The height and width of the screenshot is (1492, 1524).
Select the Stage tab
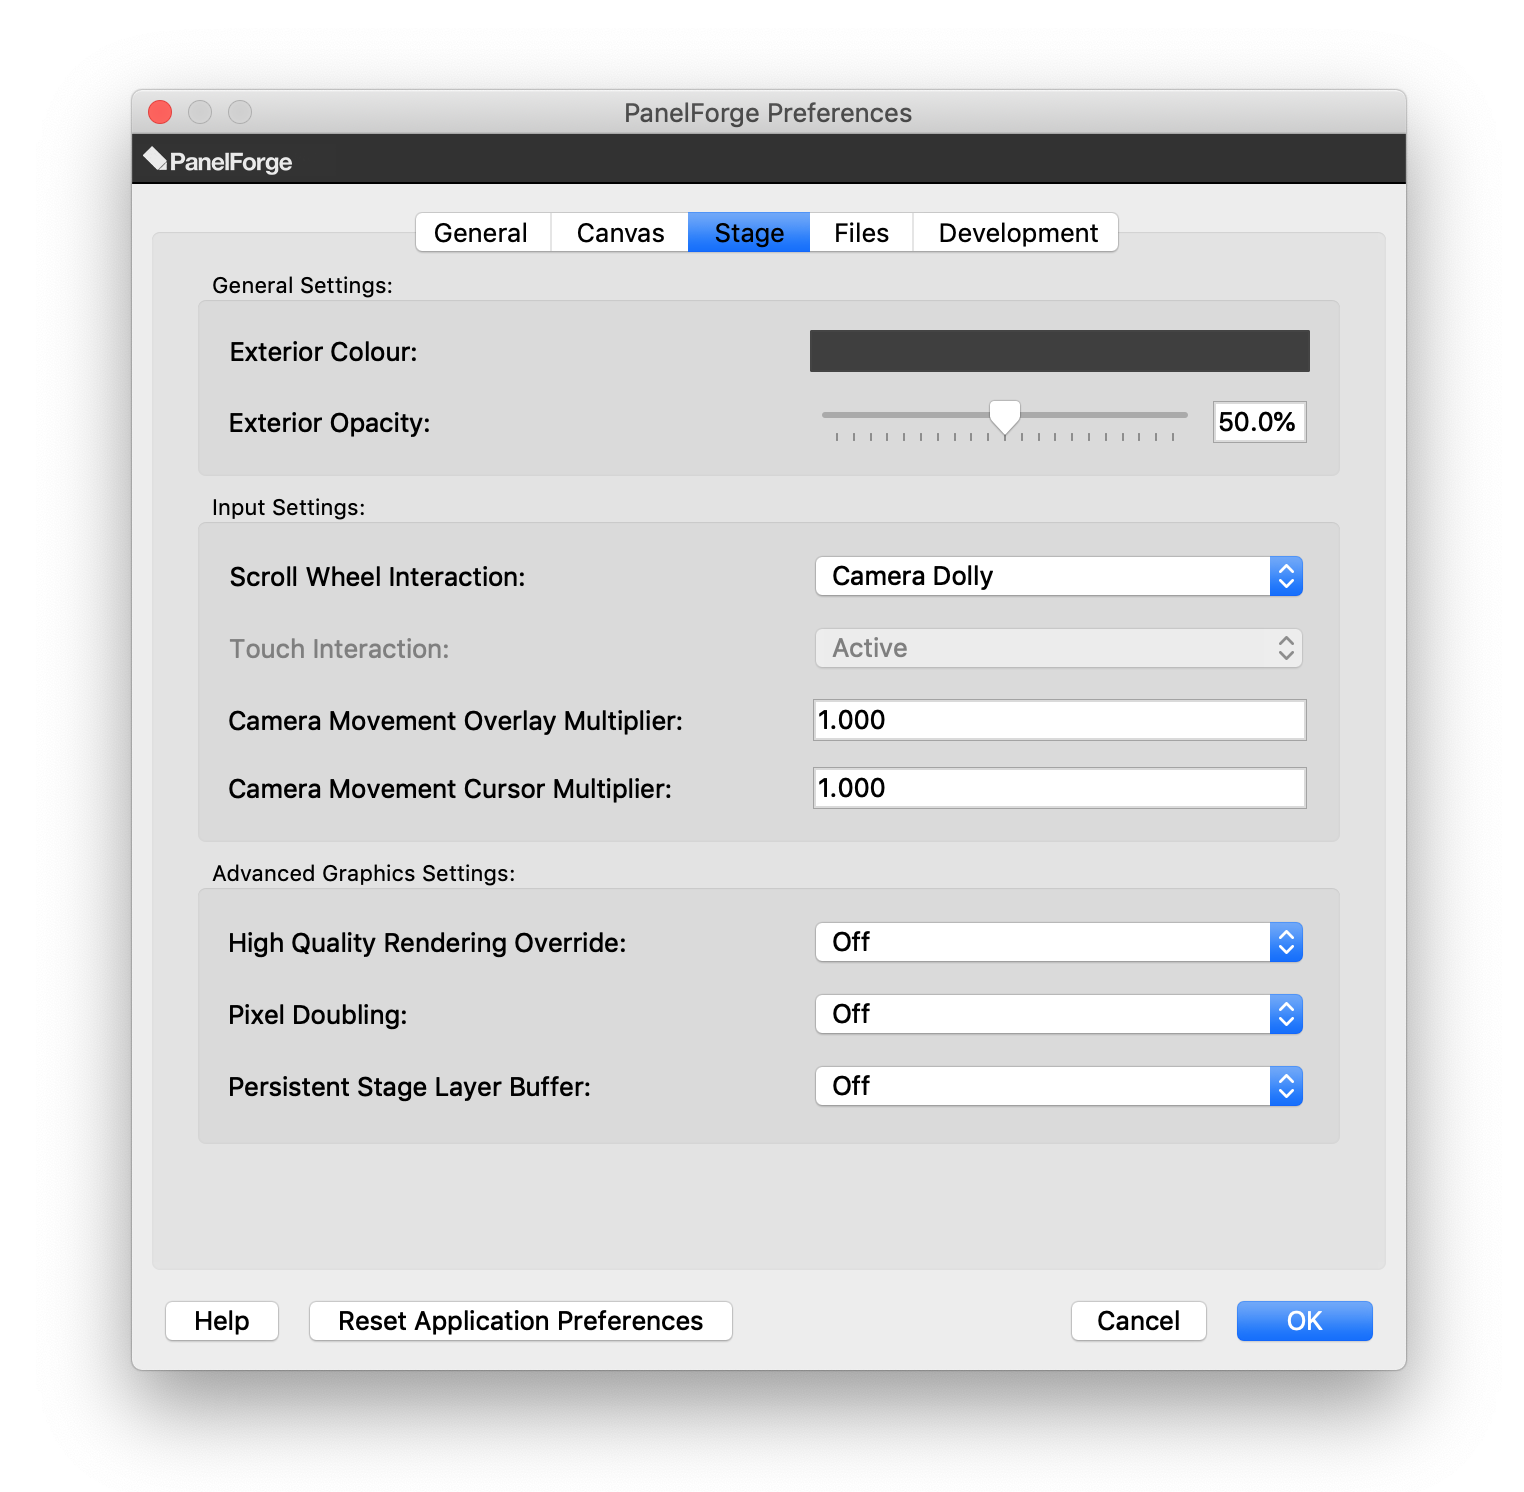pos(749,233)
